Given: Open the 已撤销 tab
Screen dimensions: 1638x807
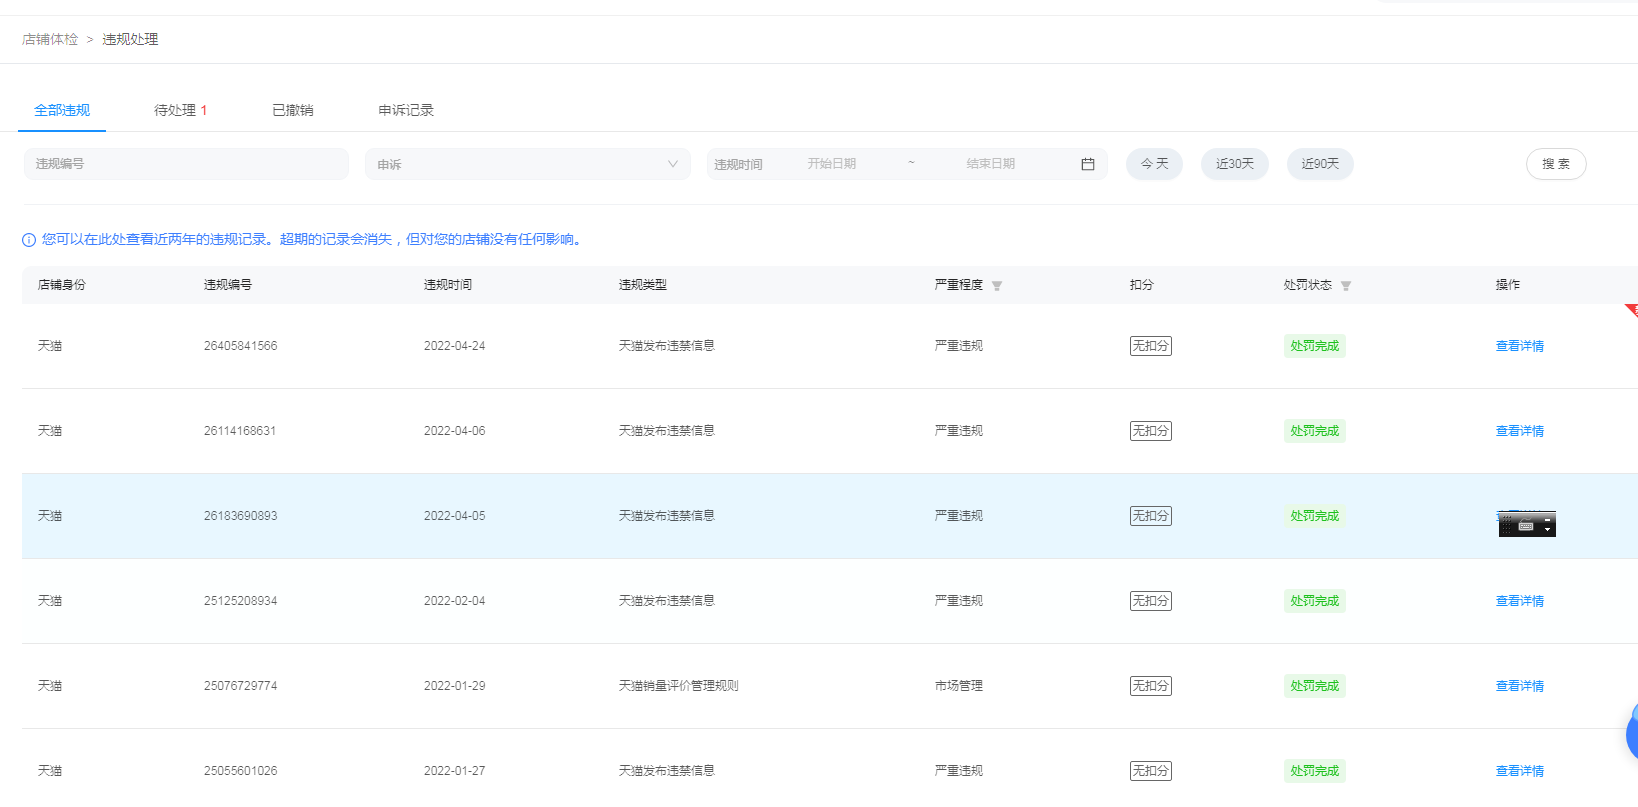Looking at the screenshot, I should 292,110.
